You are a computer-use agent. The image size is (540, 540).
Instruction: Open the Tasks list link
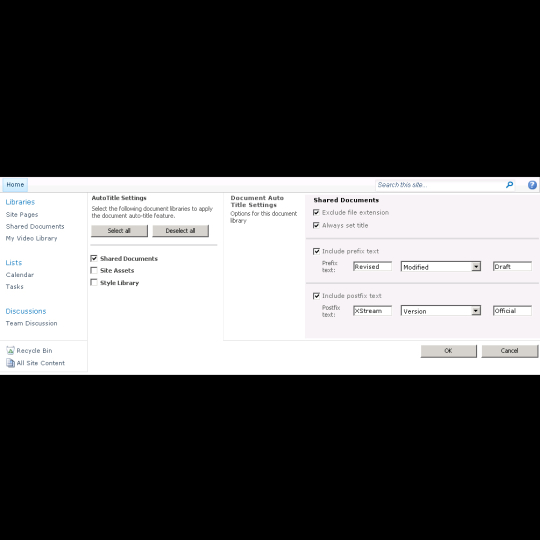(14, 287)
